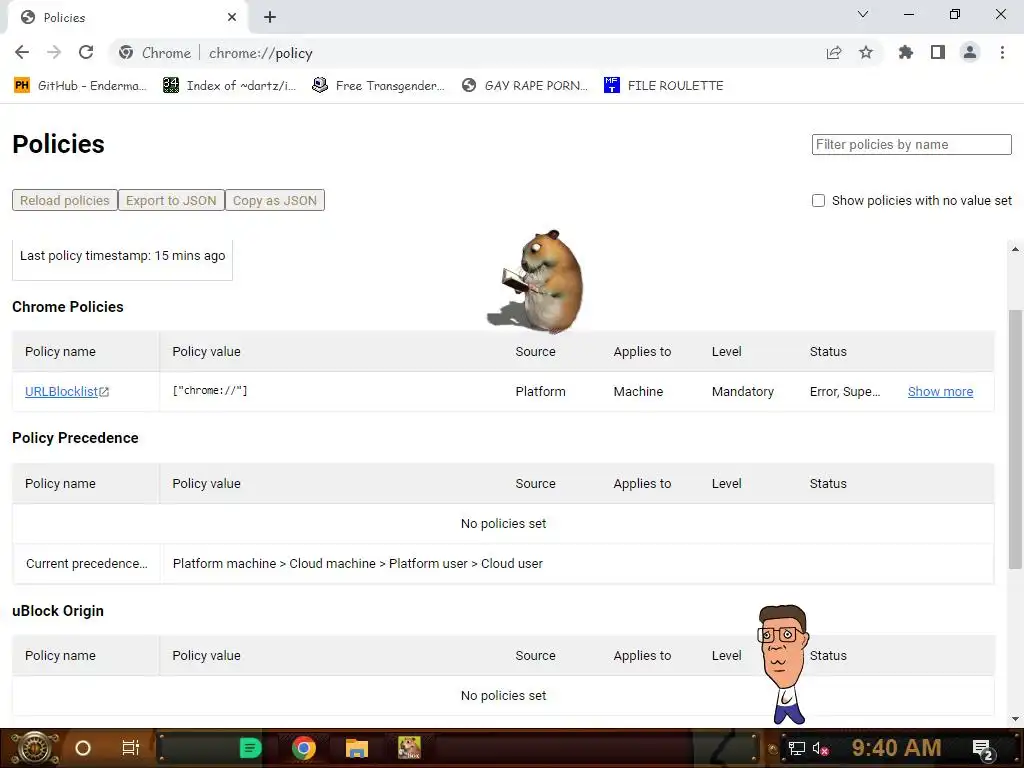Image resolution: width=1024 pixels, height=768 pixels.
Task: Click the vertical scrollbar thumb
Action: coord(1015,439)
